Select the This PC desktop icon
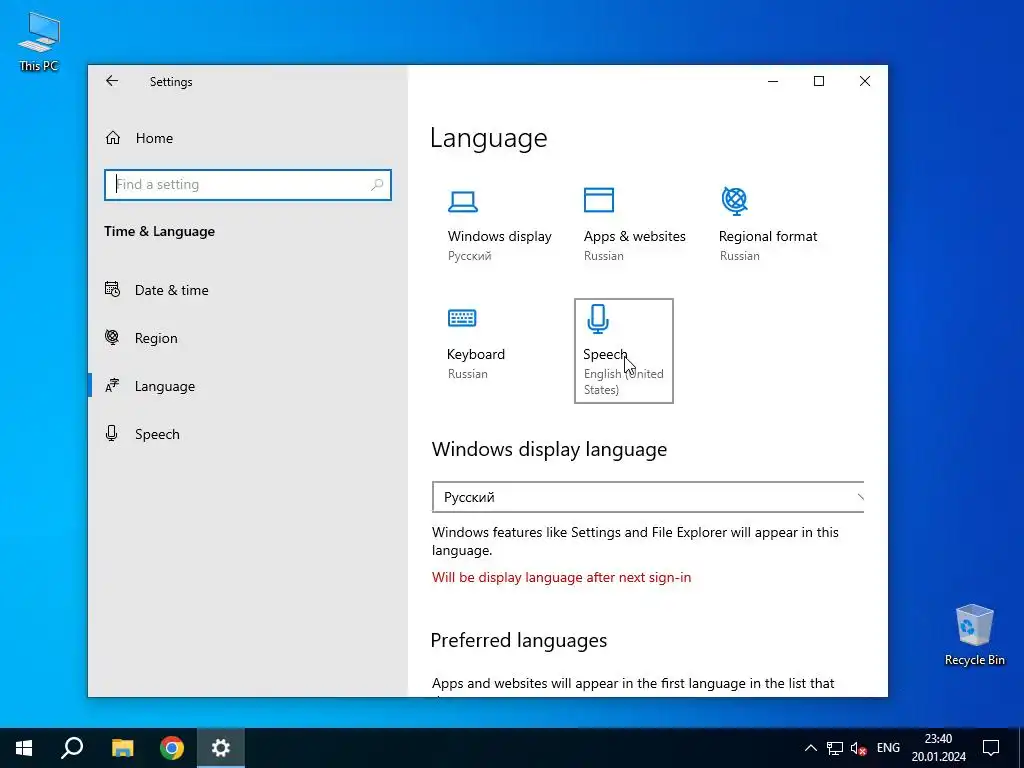The width and height of the screenshot is (1024, 768). pos(39,42)
